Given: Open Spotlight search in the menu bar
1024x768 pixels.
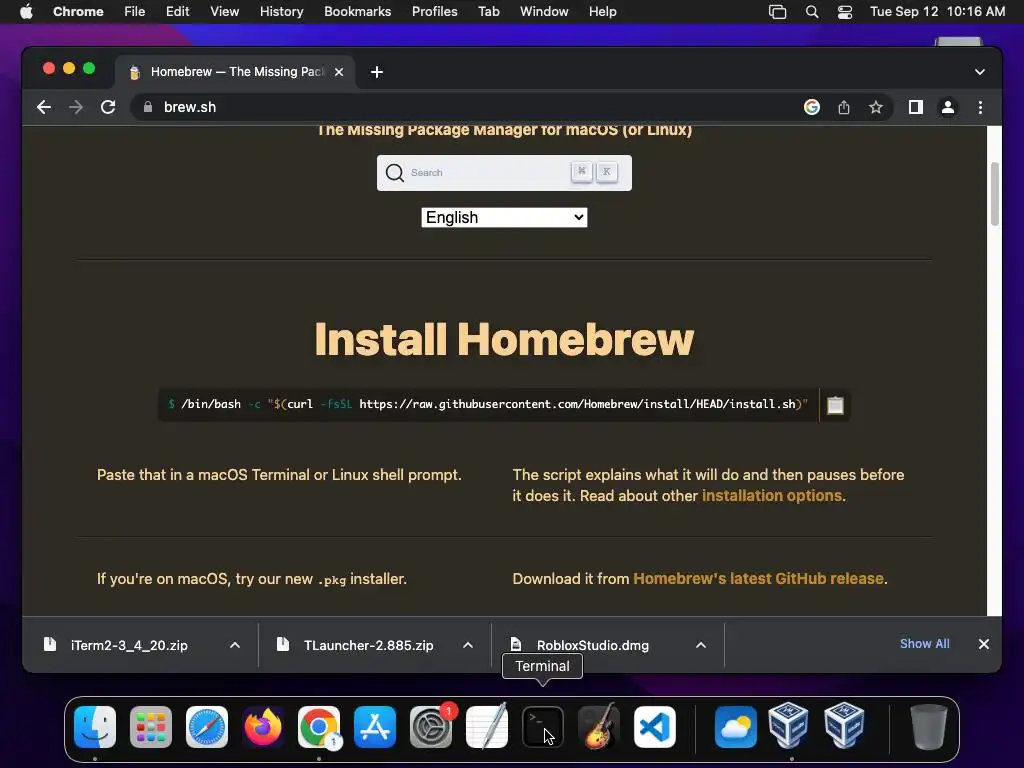Looking at the screenshot, I should [812, 12].
